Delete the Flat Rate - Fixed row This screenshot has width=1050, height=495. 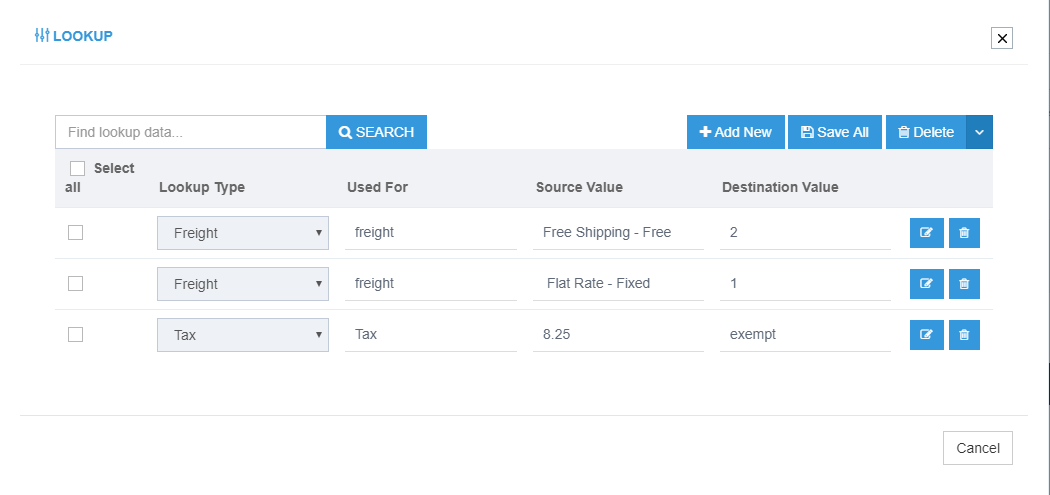coord(964,284)
